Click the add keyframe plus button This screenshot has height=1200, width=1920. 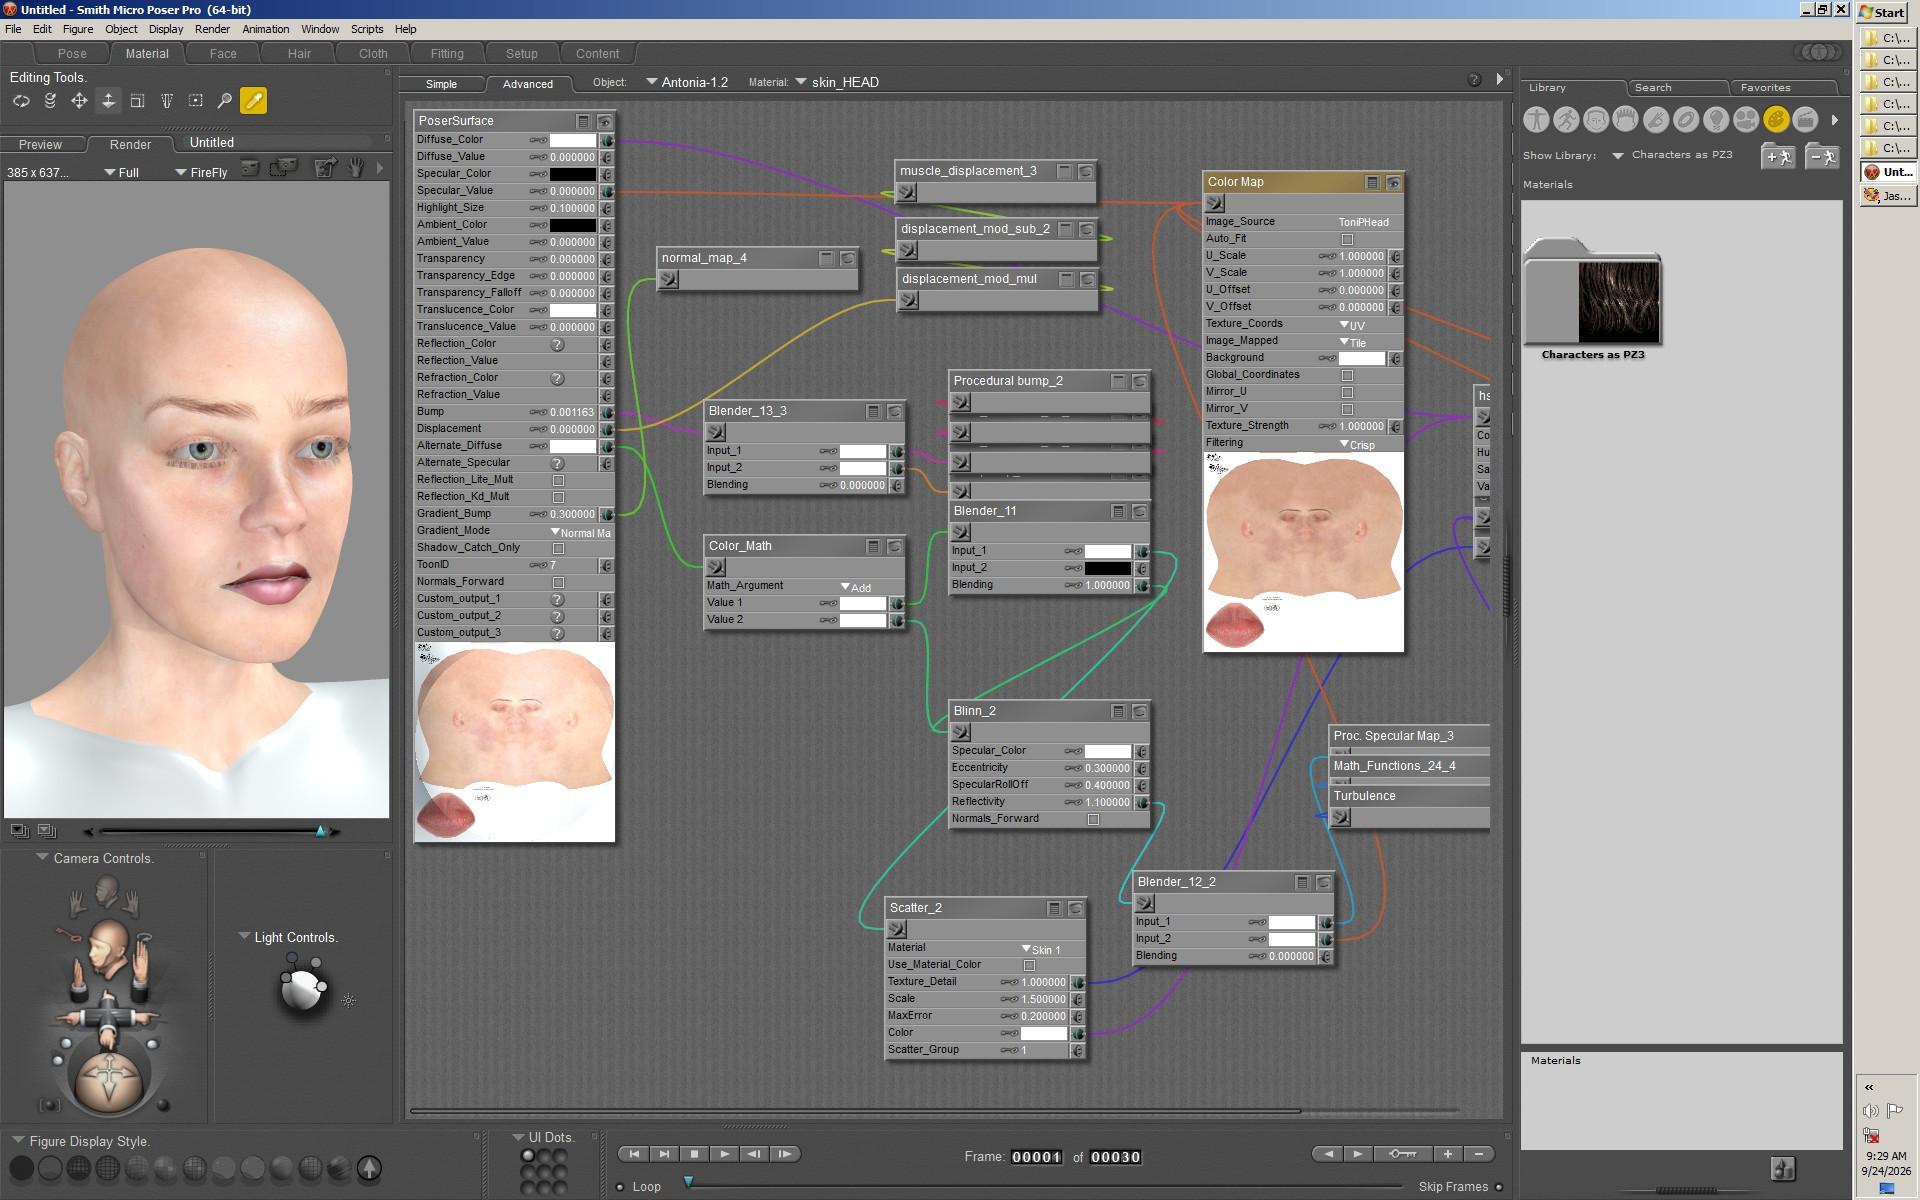click(1447, 1154)
